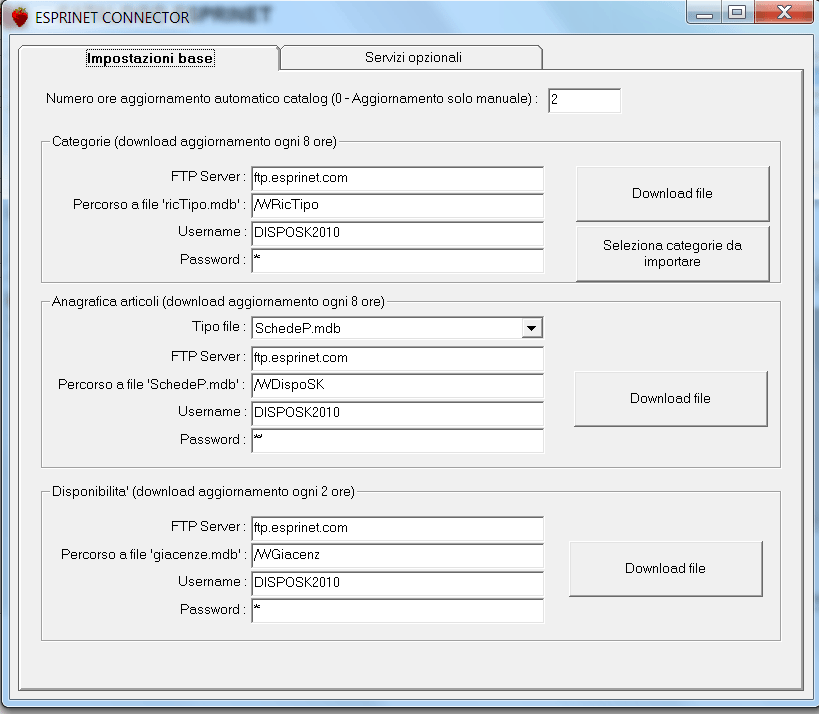
Task: Edit the Anagrafica articoli Username field
Action: pyautogui.click(x=397, y=413)
